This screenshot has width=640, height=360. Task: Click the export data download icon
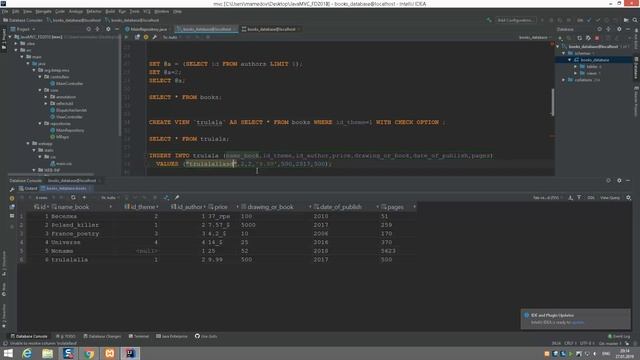570,198
